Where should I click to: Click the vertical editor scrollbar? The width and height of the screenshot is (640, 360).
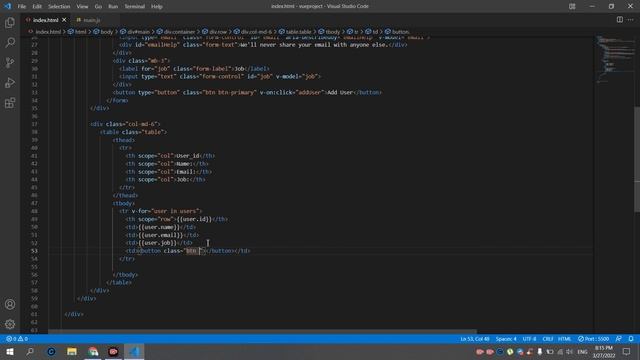(637, 159)
